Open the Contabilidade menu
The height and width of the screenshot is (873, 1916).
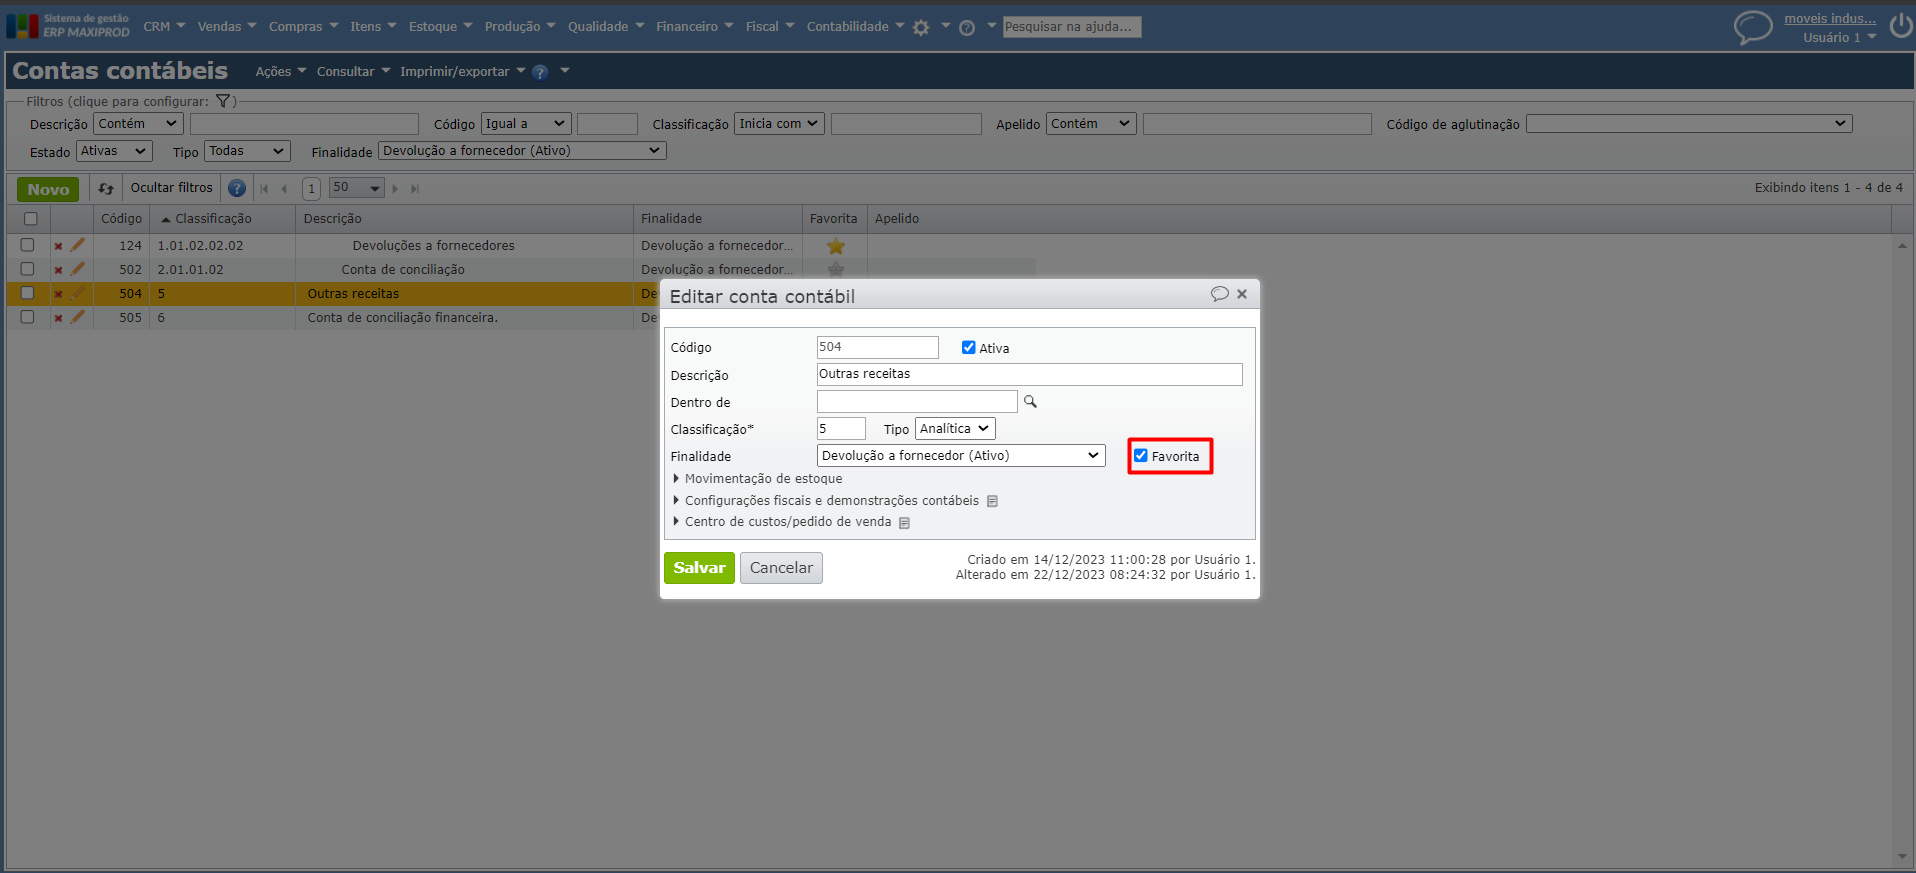point(855,27)
